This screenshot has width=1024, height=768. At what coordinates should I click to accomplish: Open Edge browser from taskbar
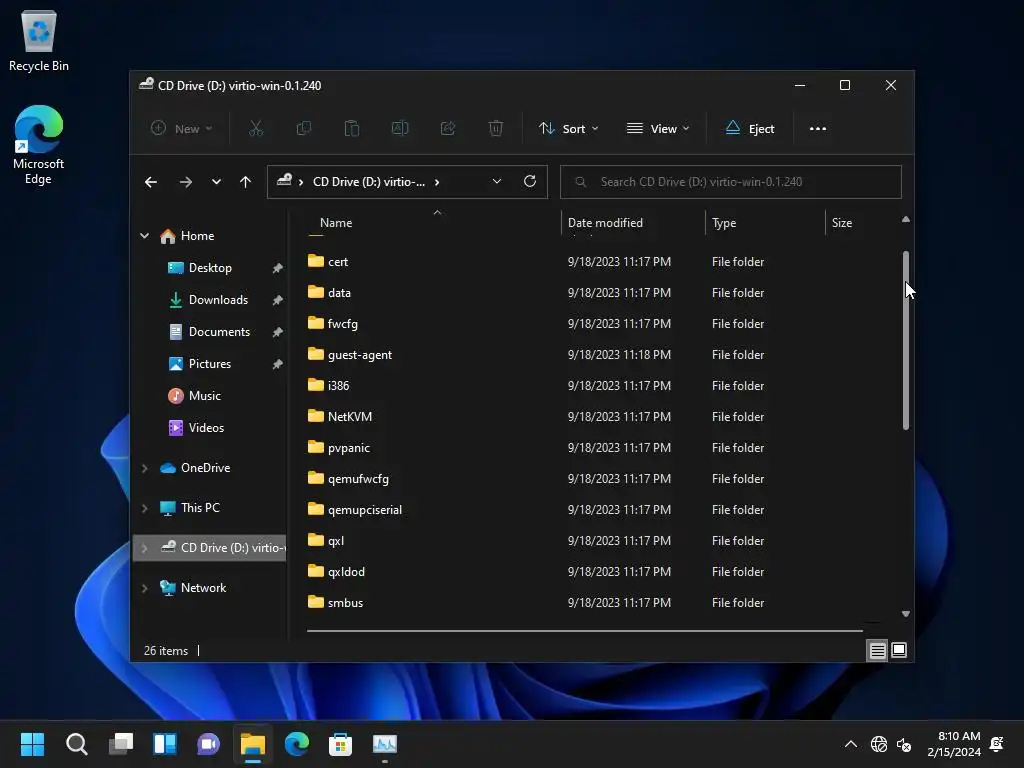coord(296,744)
